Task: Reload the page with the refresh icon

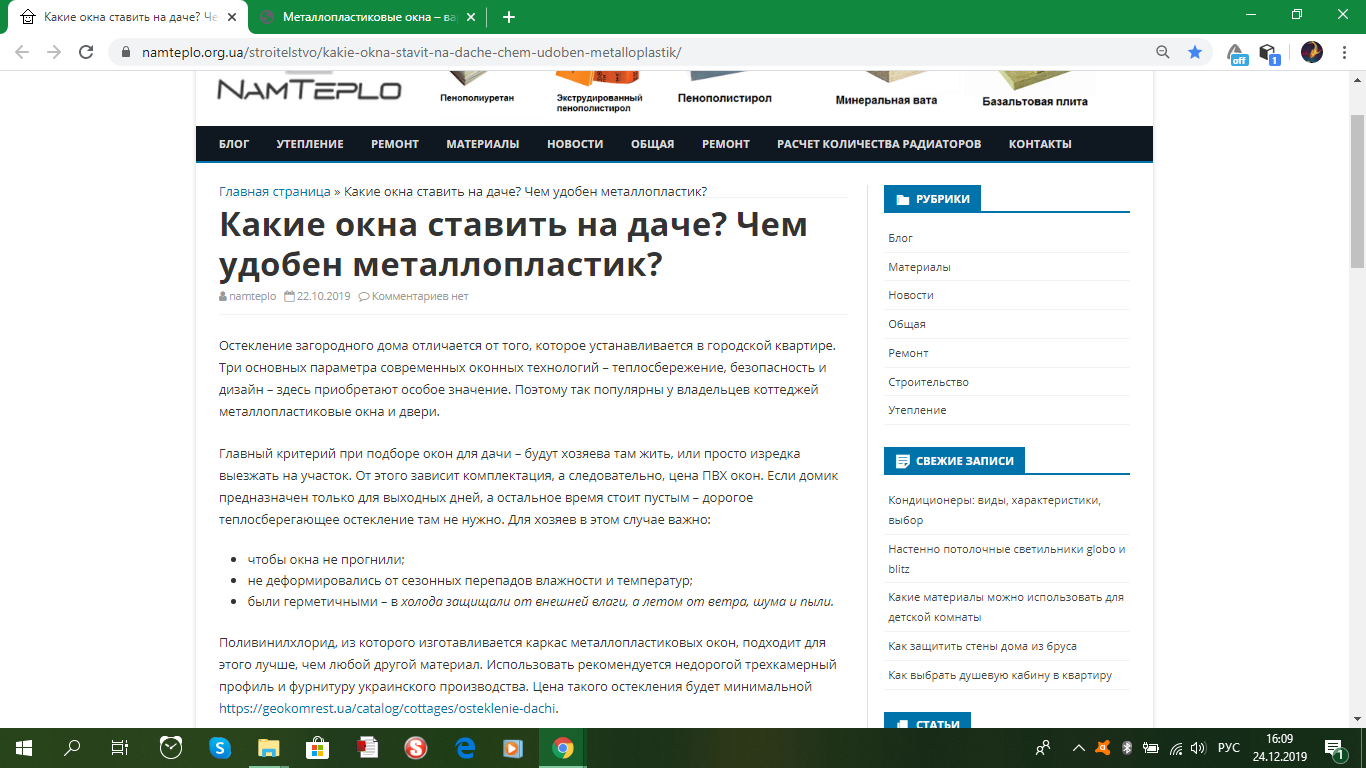Action: click(x=87, y=52)
